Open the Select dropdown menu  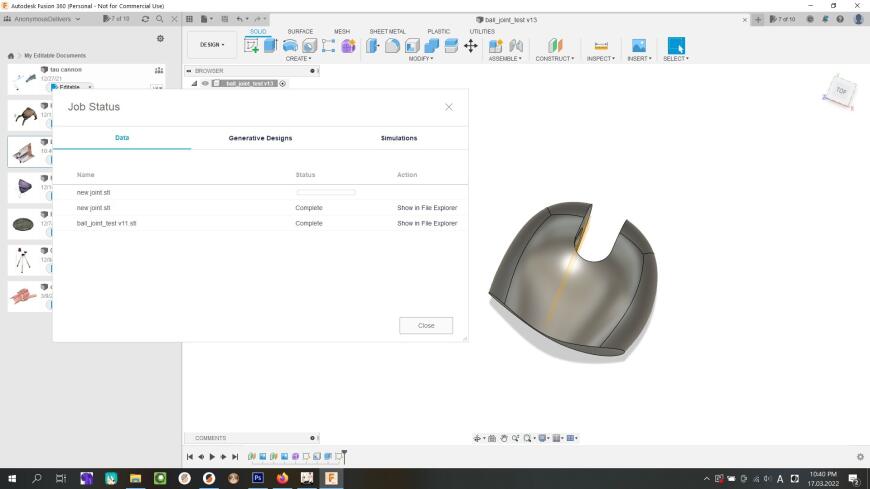click(676, 59)
